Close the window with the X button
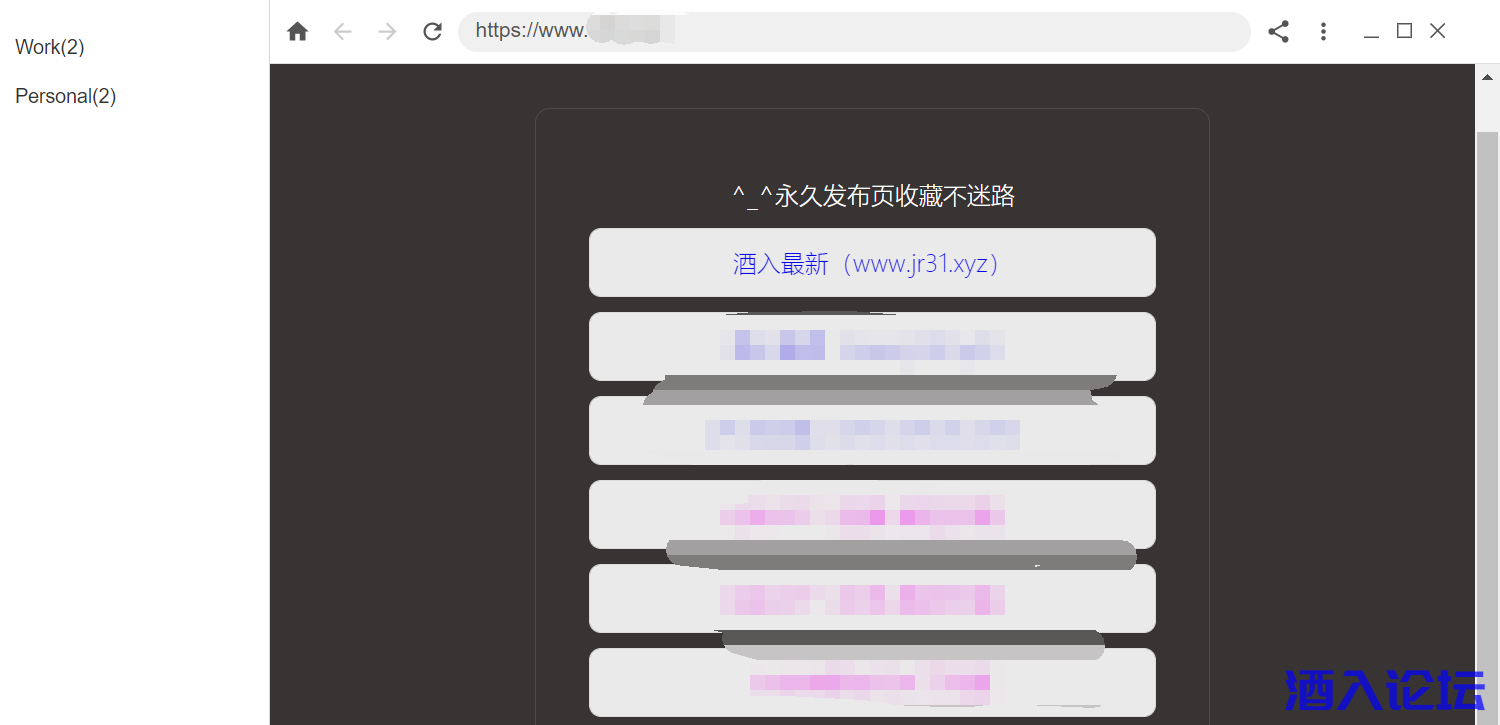The width and height of the screenshot is (1500, 725). click(x=1437, y=31)
